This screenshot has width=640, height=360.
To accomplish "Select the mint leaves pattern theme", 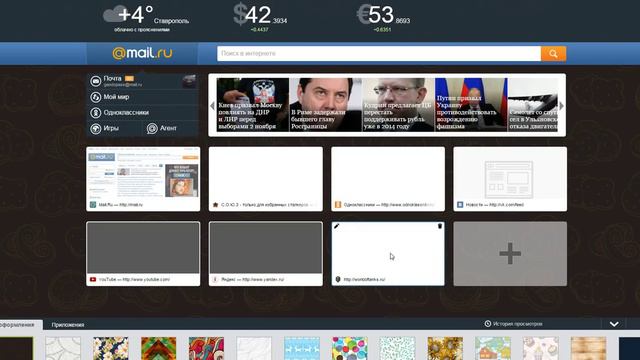I will tap(397, 349).
